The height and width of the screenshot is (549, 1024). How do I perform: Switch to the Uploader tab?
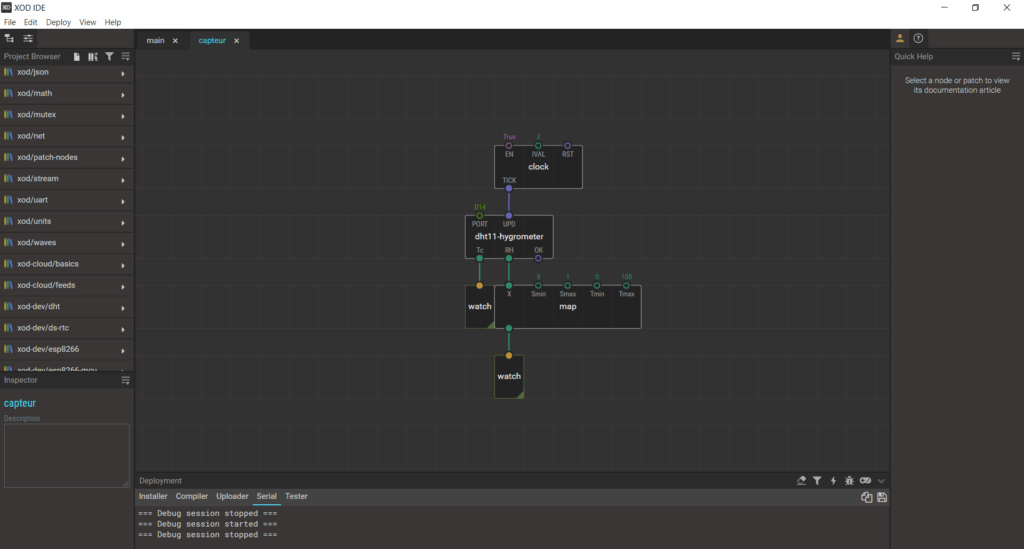232,496
